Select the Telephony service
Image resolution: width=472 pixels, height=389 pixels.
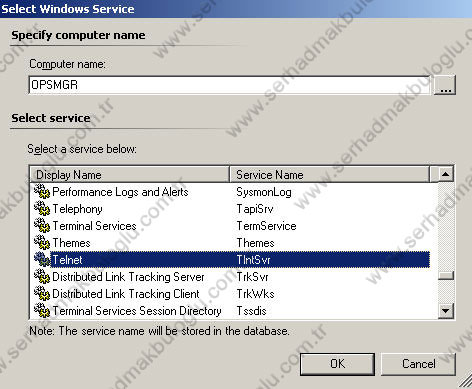click(x=77, y=209)
